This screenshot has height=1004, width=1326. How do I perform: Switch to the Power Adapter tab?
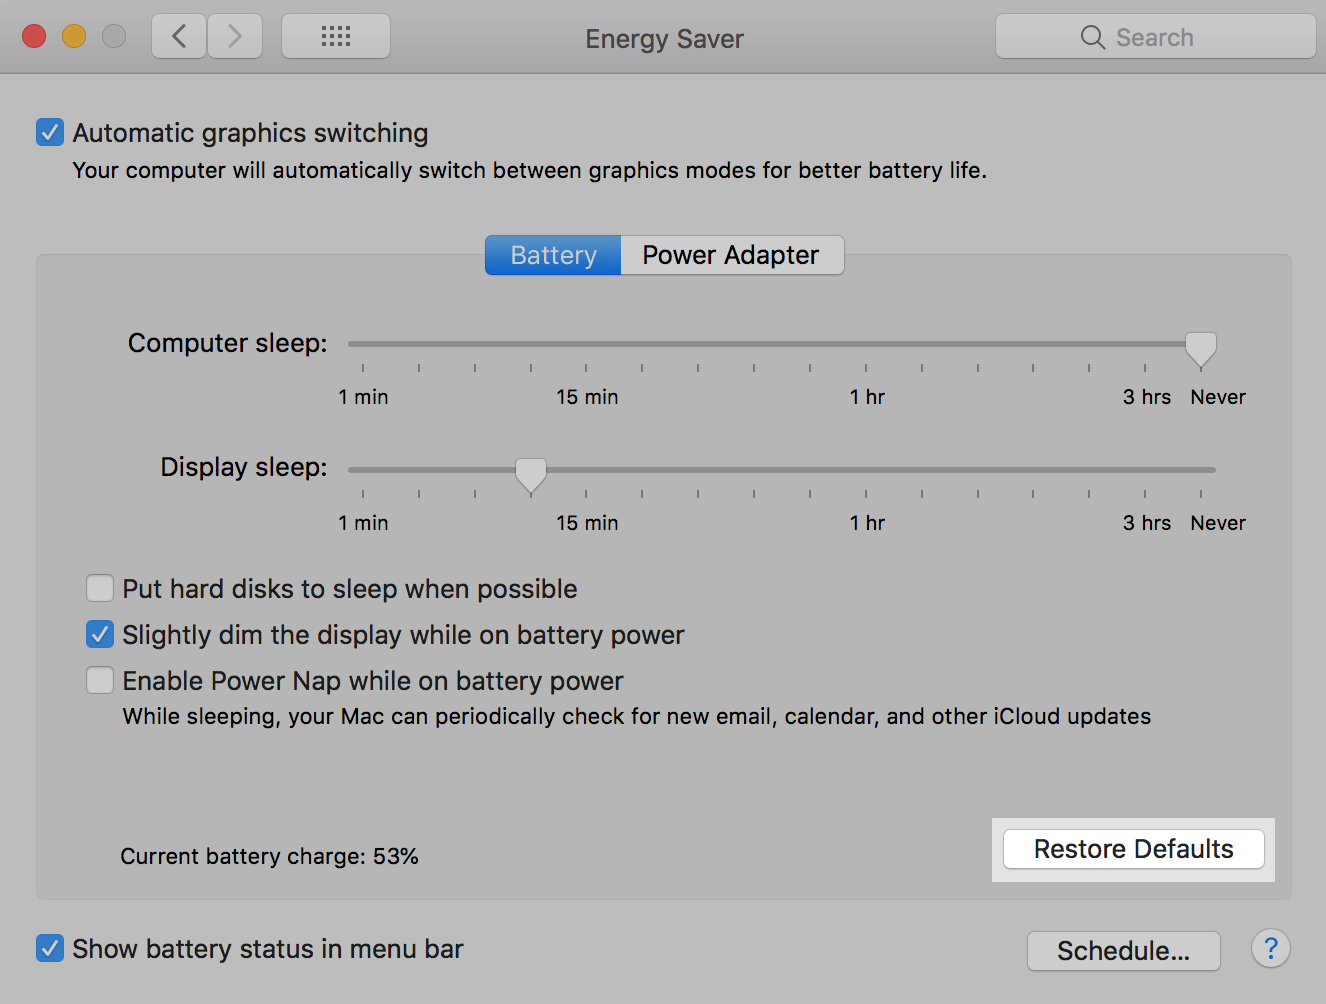[x=731, y=255]
